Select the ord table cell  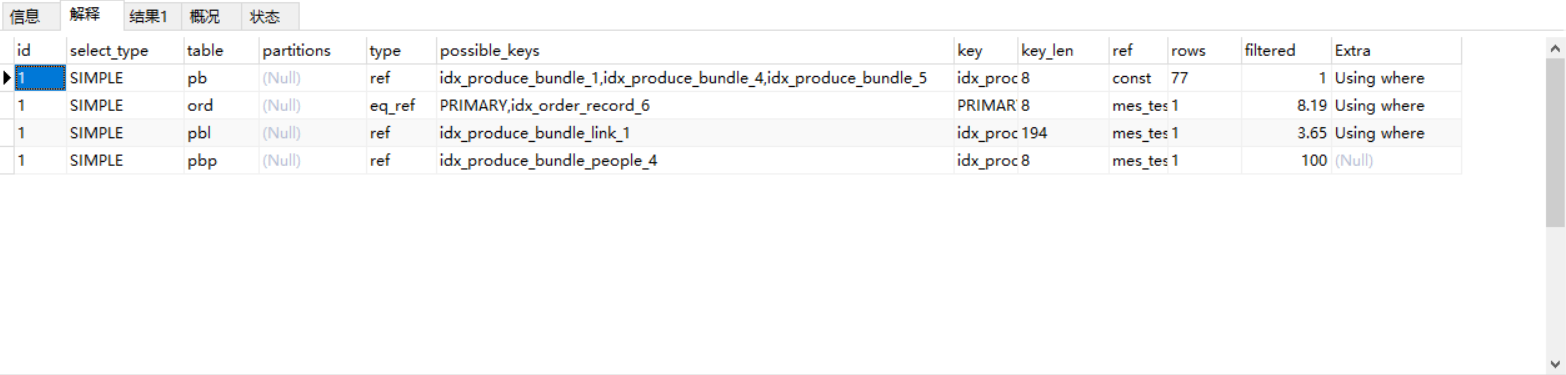[221, 105]
